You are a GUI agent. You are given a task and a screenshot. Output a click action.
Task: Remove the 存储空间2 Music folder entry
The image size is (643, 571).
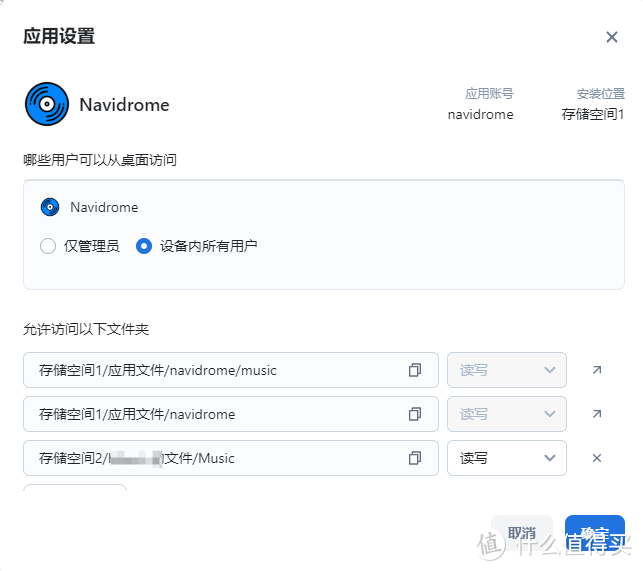[x=597, y=458]
